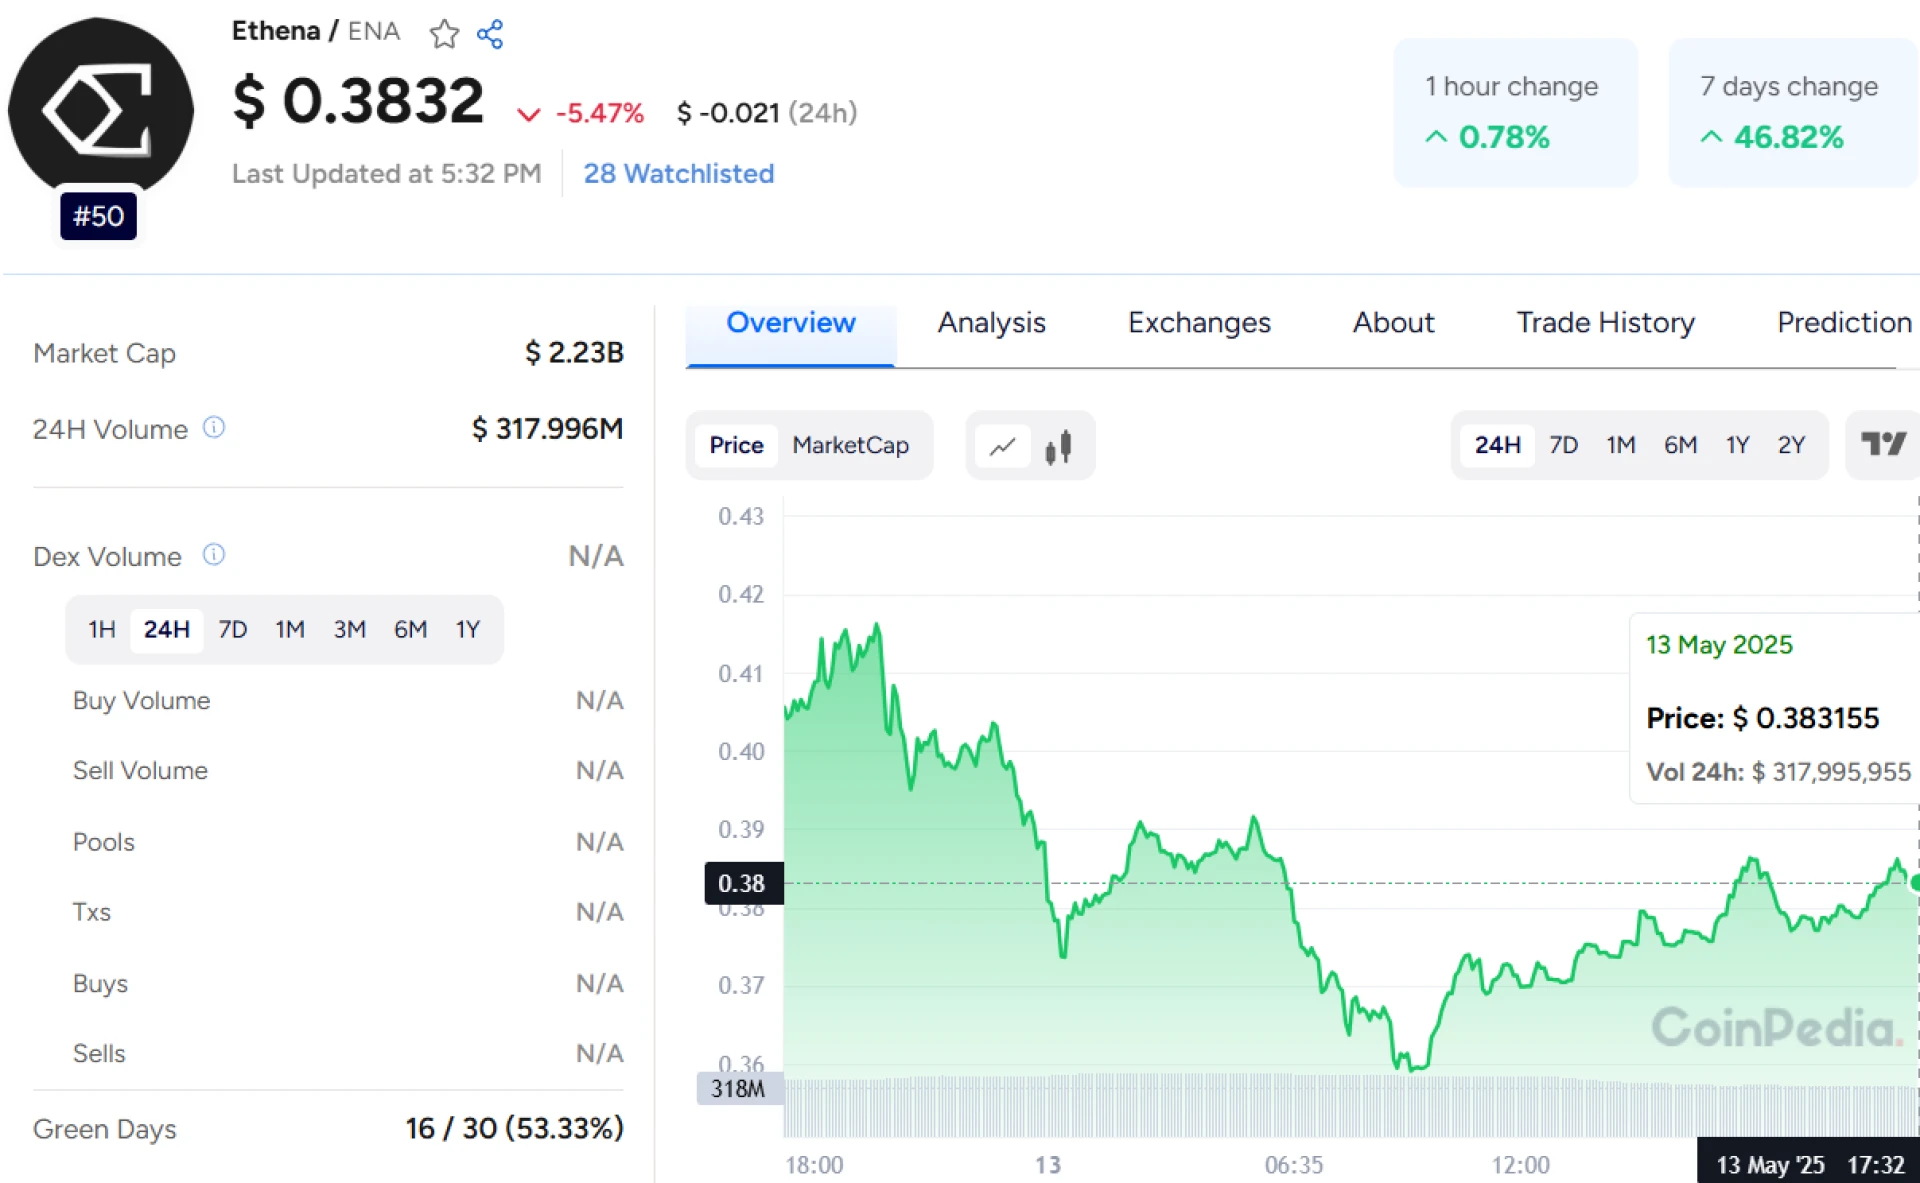This screenshot has width=1920, height=1183.
Task: Switch chart to line graph view
Action: click(1002, 446)
